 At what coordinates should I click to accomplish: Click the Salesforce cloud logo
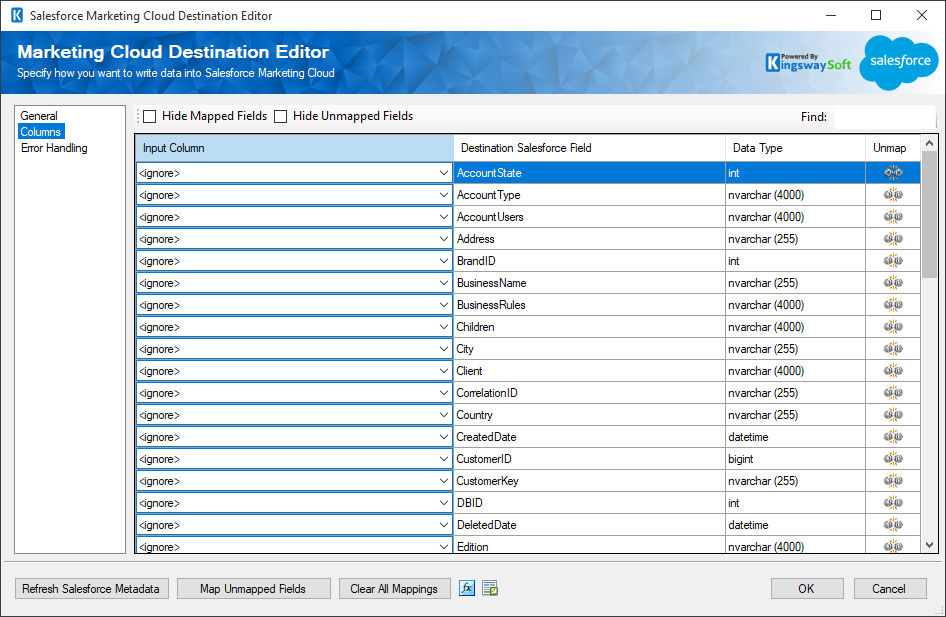tap(899, 62)
